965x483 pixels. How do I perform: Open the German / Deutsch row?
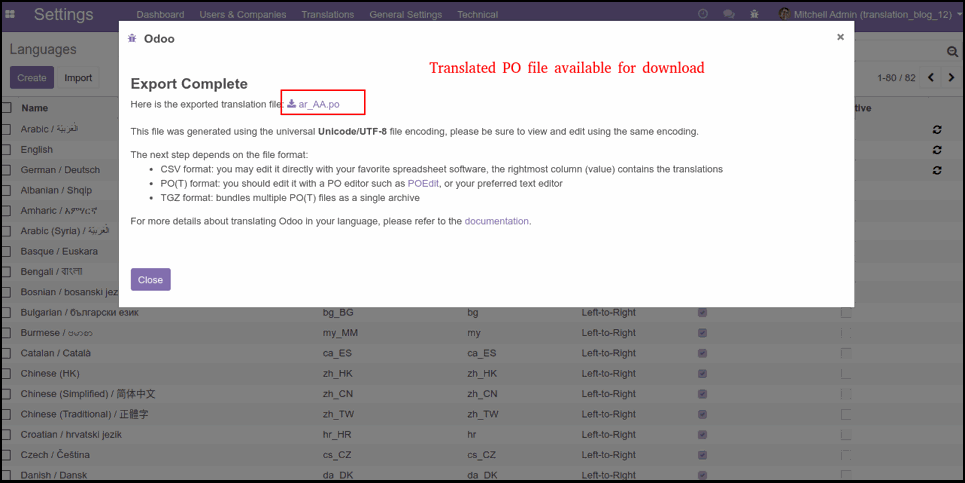[60, 170]
